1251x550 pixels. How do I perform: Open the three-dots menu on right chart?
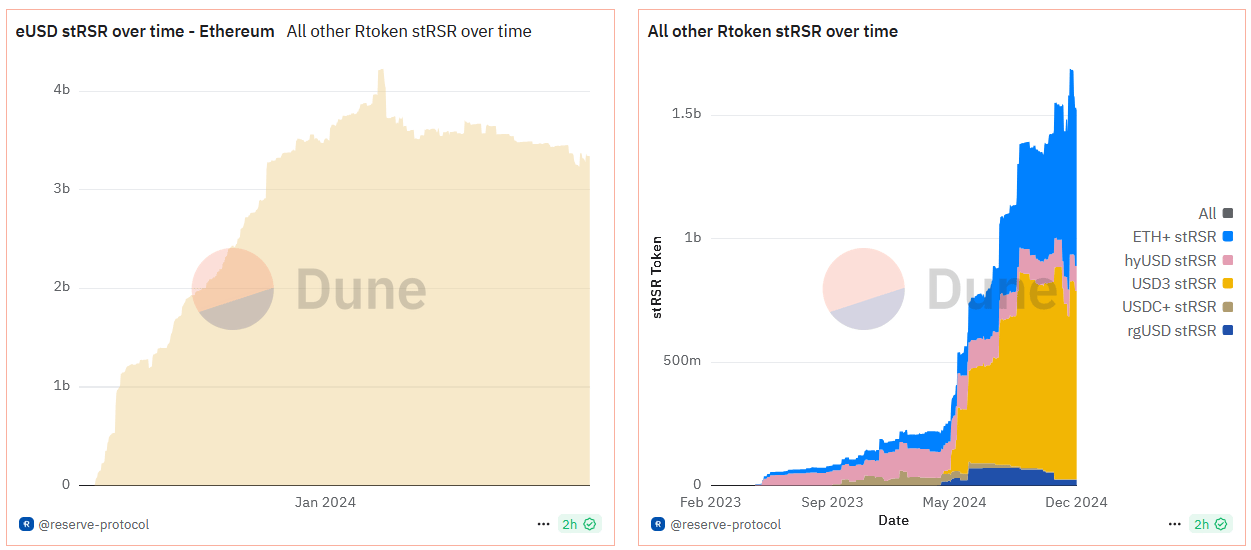pos(1175,524)
